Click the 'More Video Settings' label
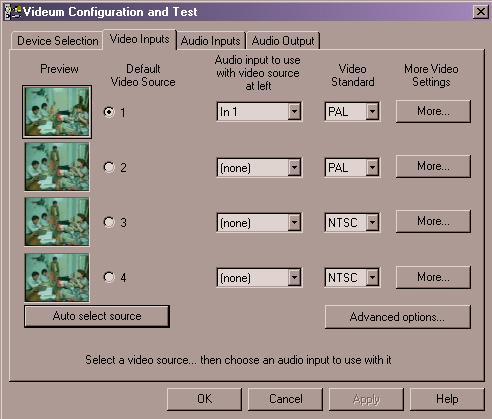492x419 pixels. (x=431, y=75)
